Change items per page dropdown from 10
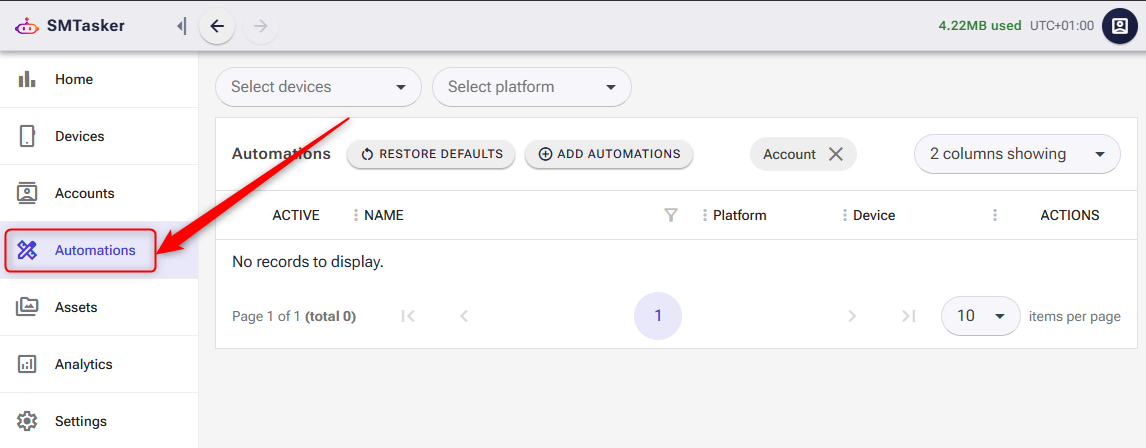This screenshot has width=1146, height=448. (x=980, y=316)
